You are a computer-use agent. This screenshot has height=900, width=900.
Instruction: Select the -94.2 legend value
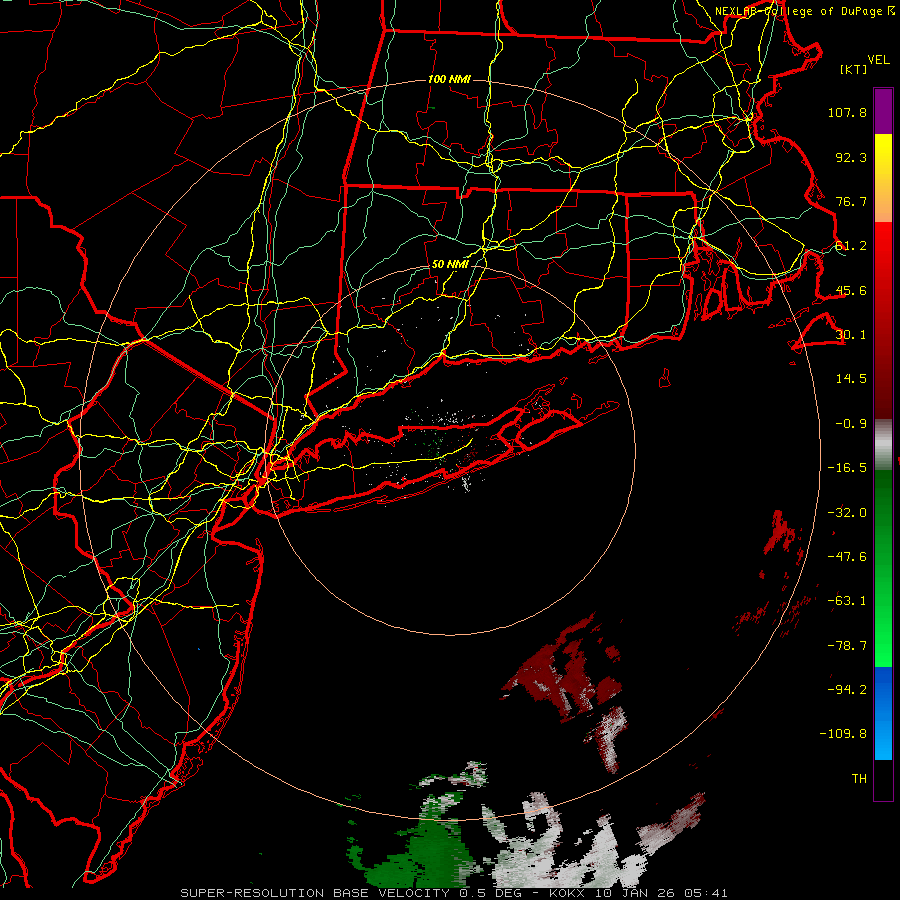[x=847, y=689]
